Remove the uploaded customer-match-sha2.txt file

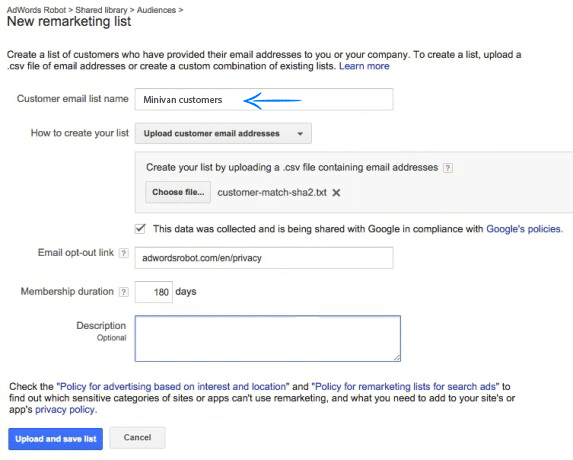(336, 193)
